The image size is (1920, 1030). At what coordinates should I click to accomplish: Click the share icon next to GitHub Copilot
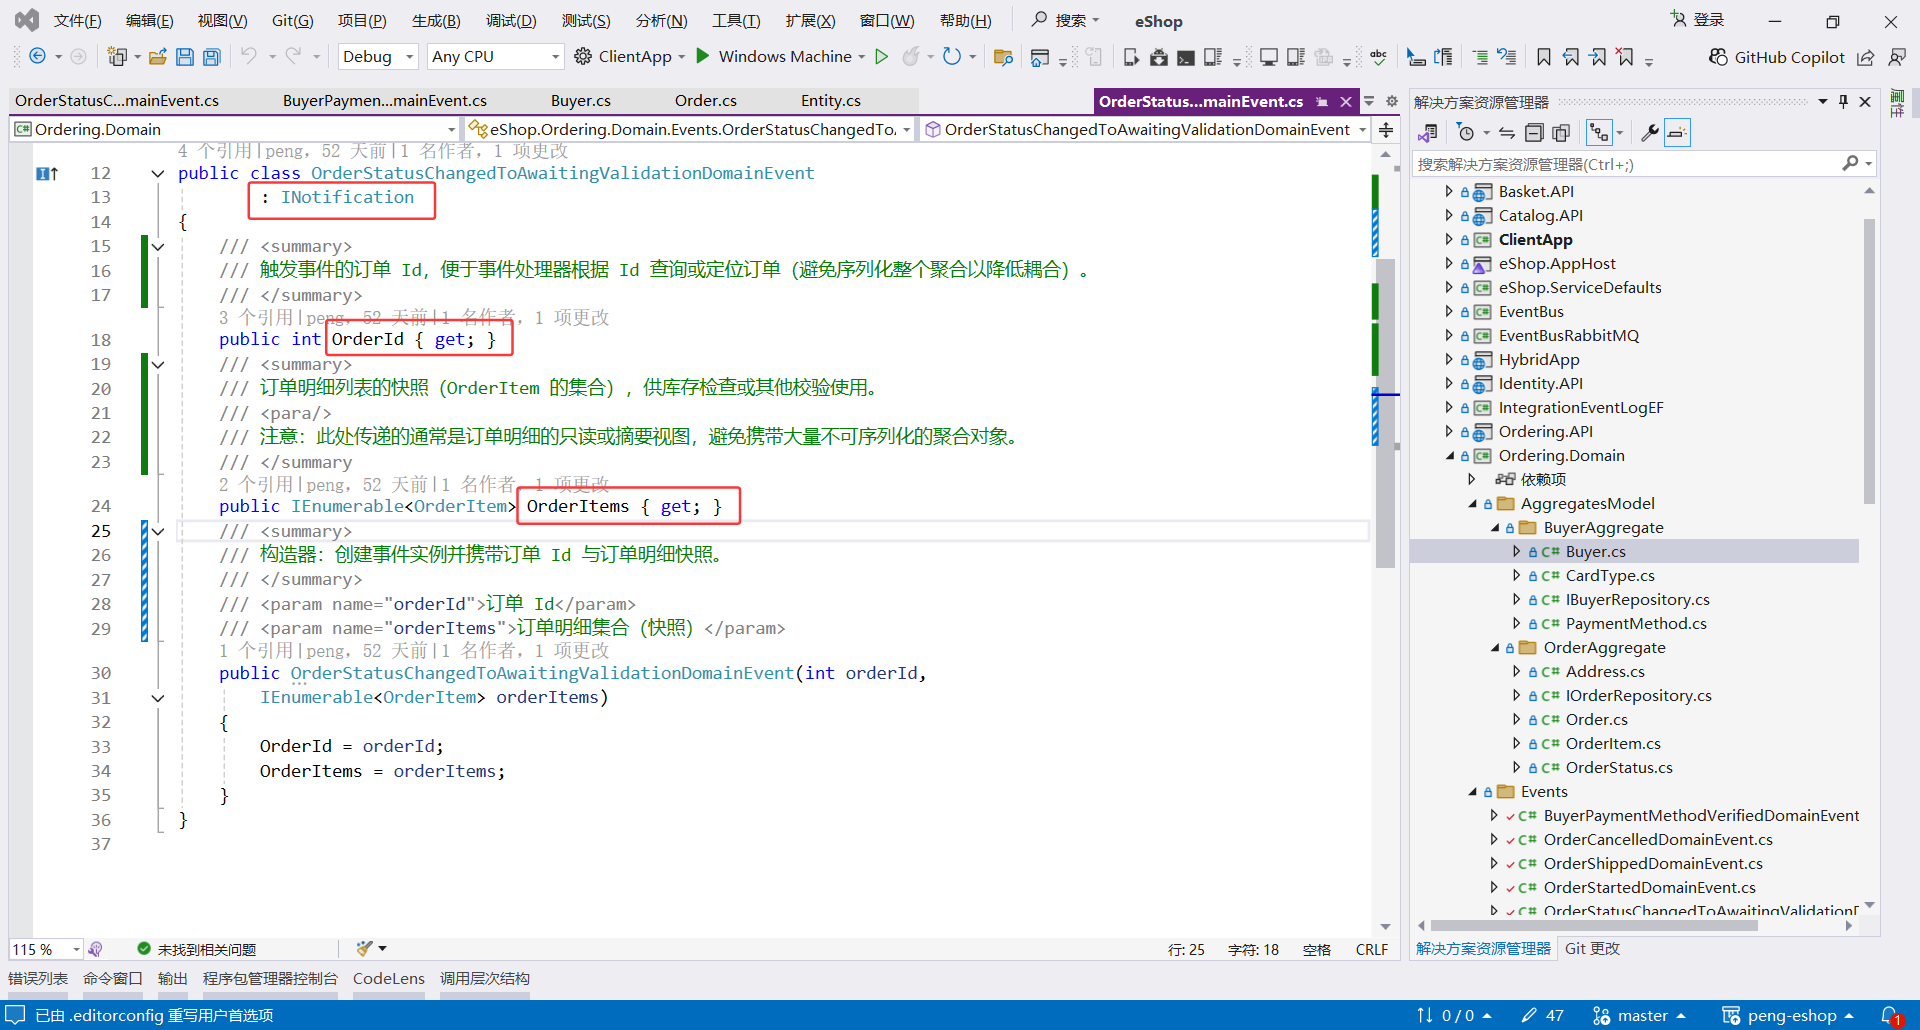pos(1865,57)
